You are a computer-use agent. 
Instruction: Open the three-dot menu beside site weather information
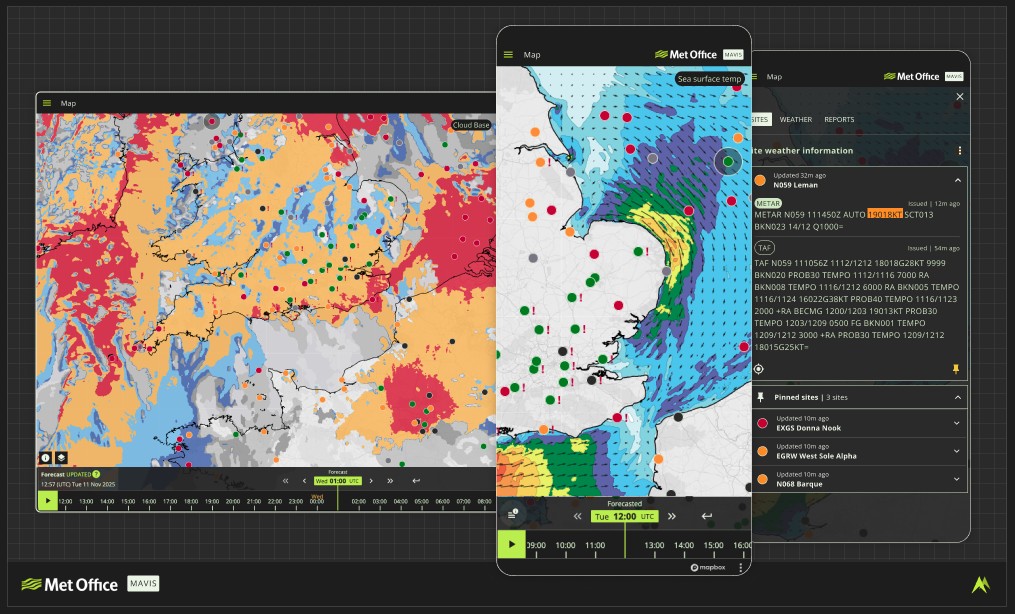pyautogui.click(x=959, y=151)
